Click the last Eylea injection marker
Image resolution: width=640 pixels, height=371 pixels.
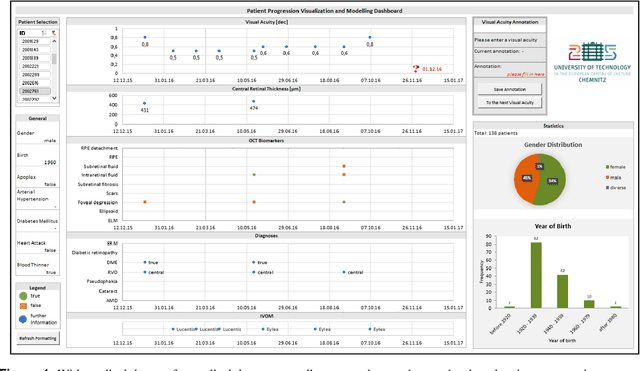point(370,329)
